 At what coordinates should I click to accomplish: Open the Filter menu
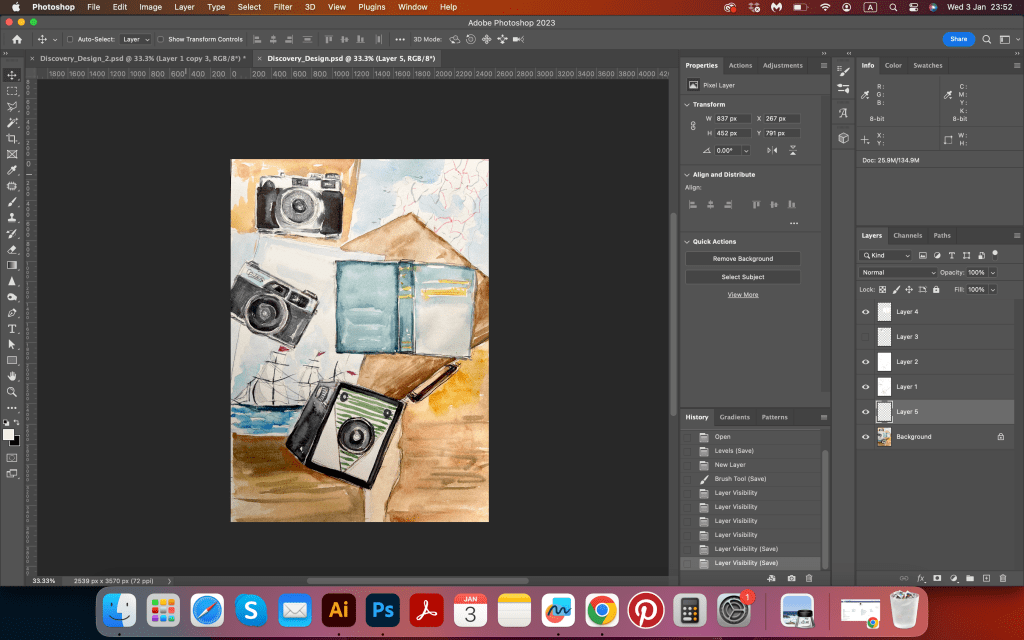pos(283,7)
